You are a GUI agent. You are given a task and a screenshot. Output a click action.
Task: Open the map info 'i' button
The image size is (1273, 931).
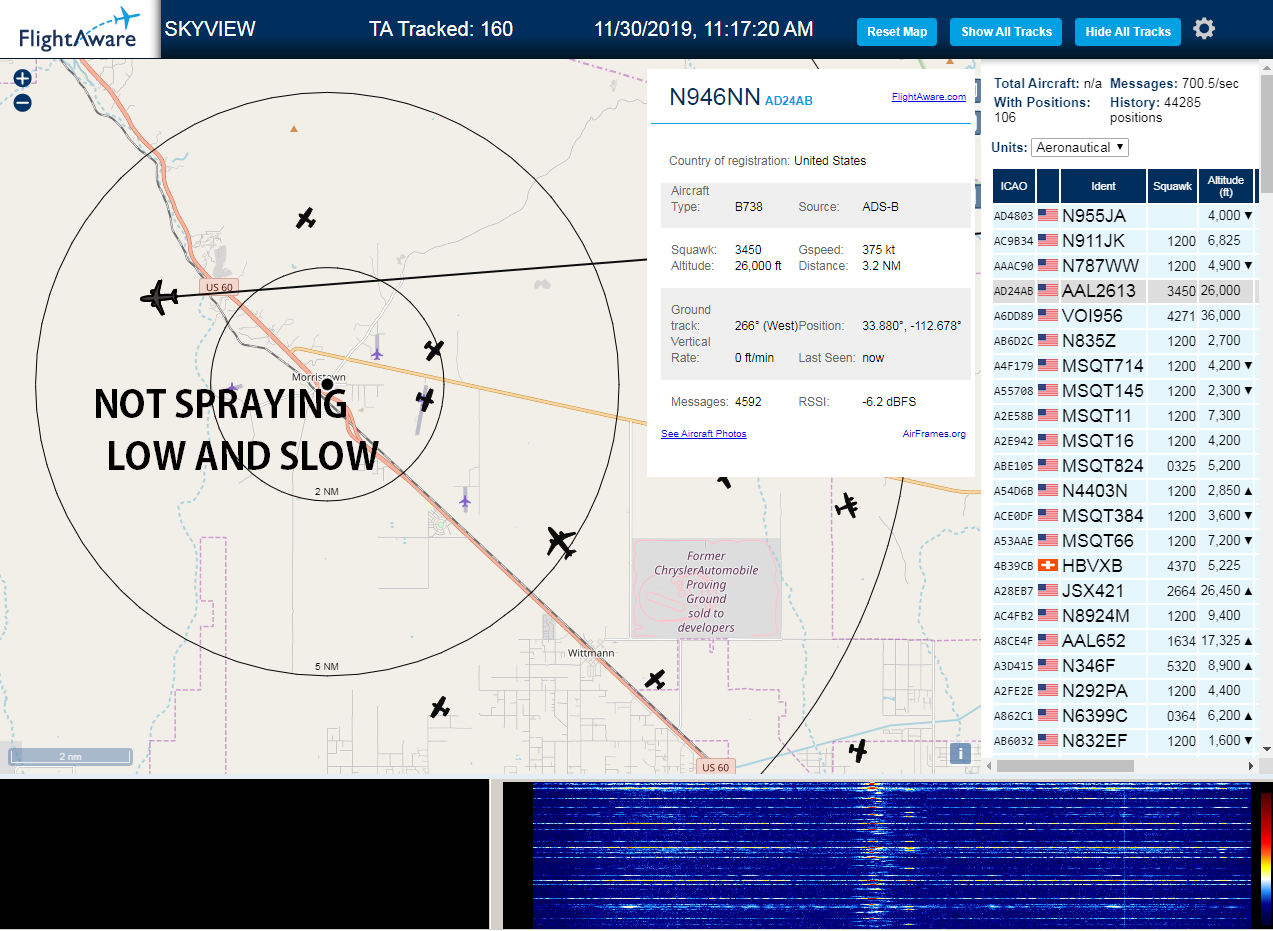(x=959, y=754)
